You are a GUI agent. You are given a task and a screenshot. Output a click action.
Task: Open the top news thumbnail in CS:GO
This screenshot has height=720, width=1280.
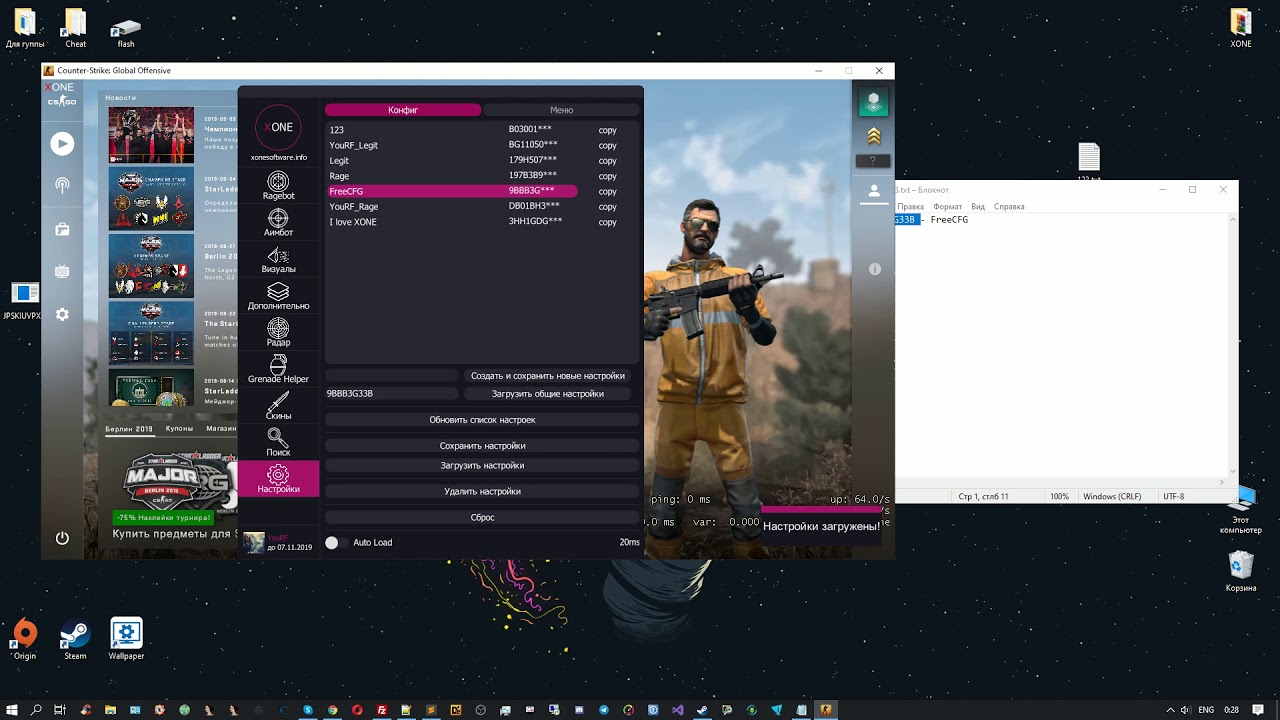151,135
